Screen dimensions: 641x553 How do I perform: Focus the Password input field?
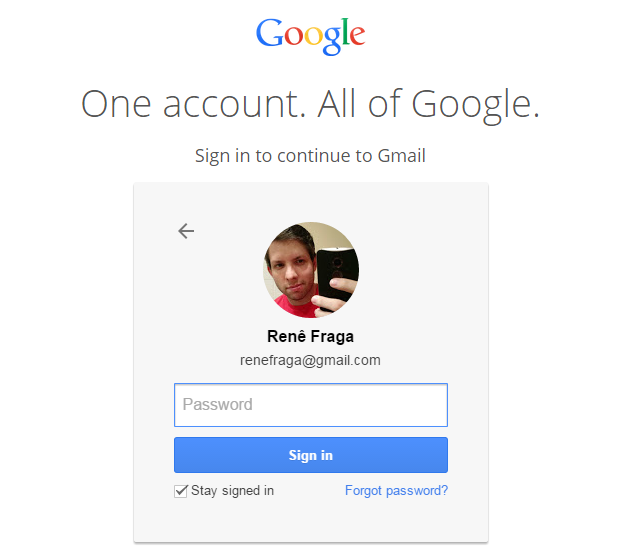tap(311, 405)
